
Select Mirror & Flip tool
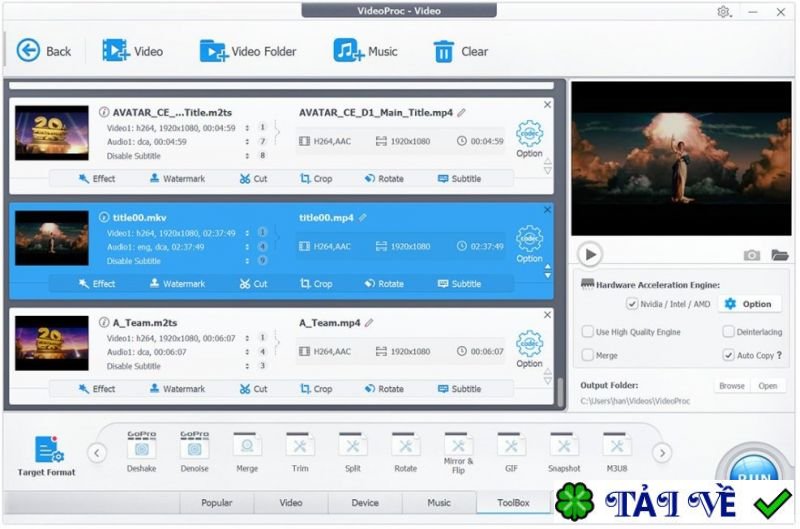pyautogui.click(x=458, y=453)
